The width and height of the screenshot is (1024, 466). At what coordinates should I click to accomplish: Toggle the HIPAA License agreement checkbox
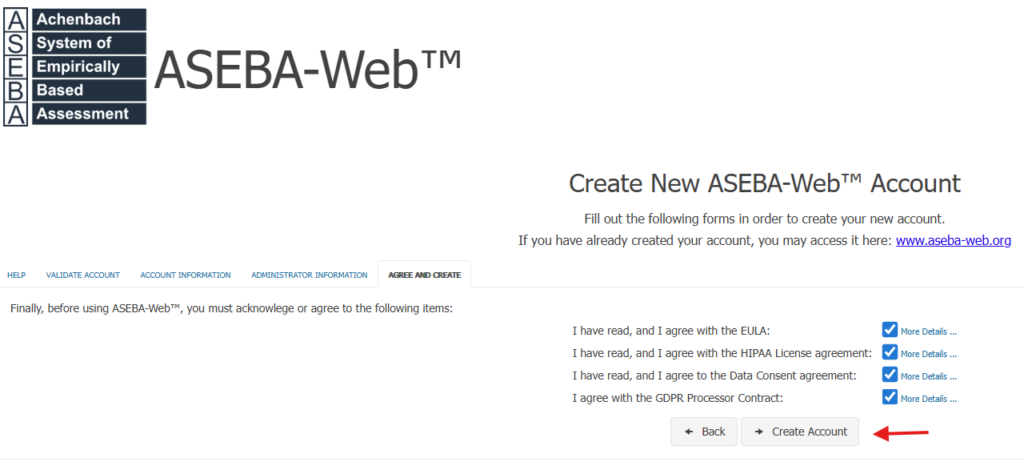click(x=890, y=352)
